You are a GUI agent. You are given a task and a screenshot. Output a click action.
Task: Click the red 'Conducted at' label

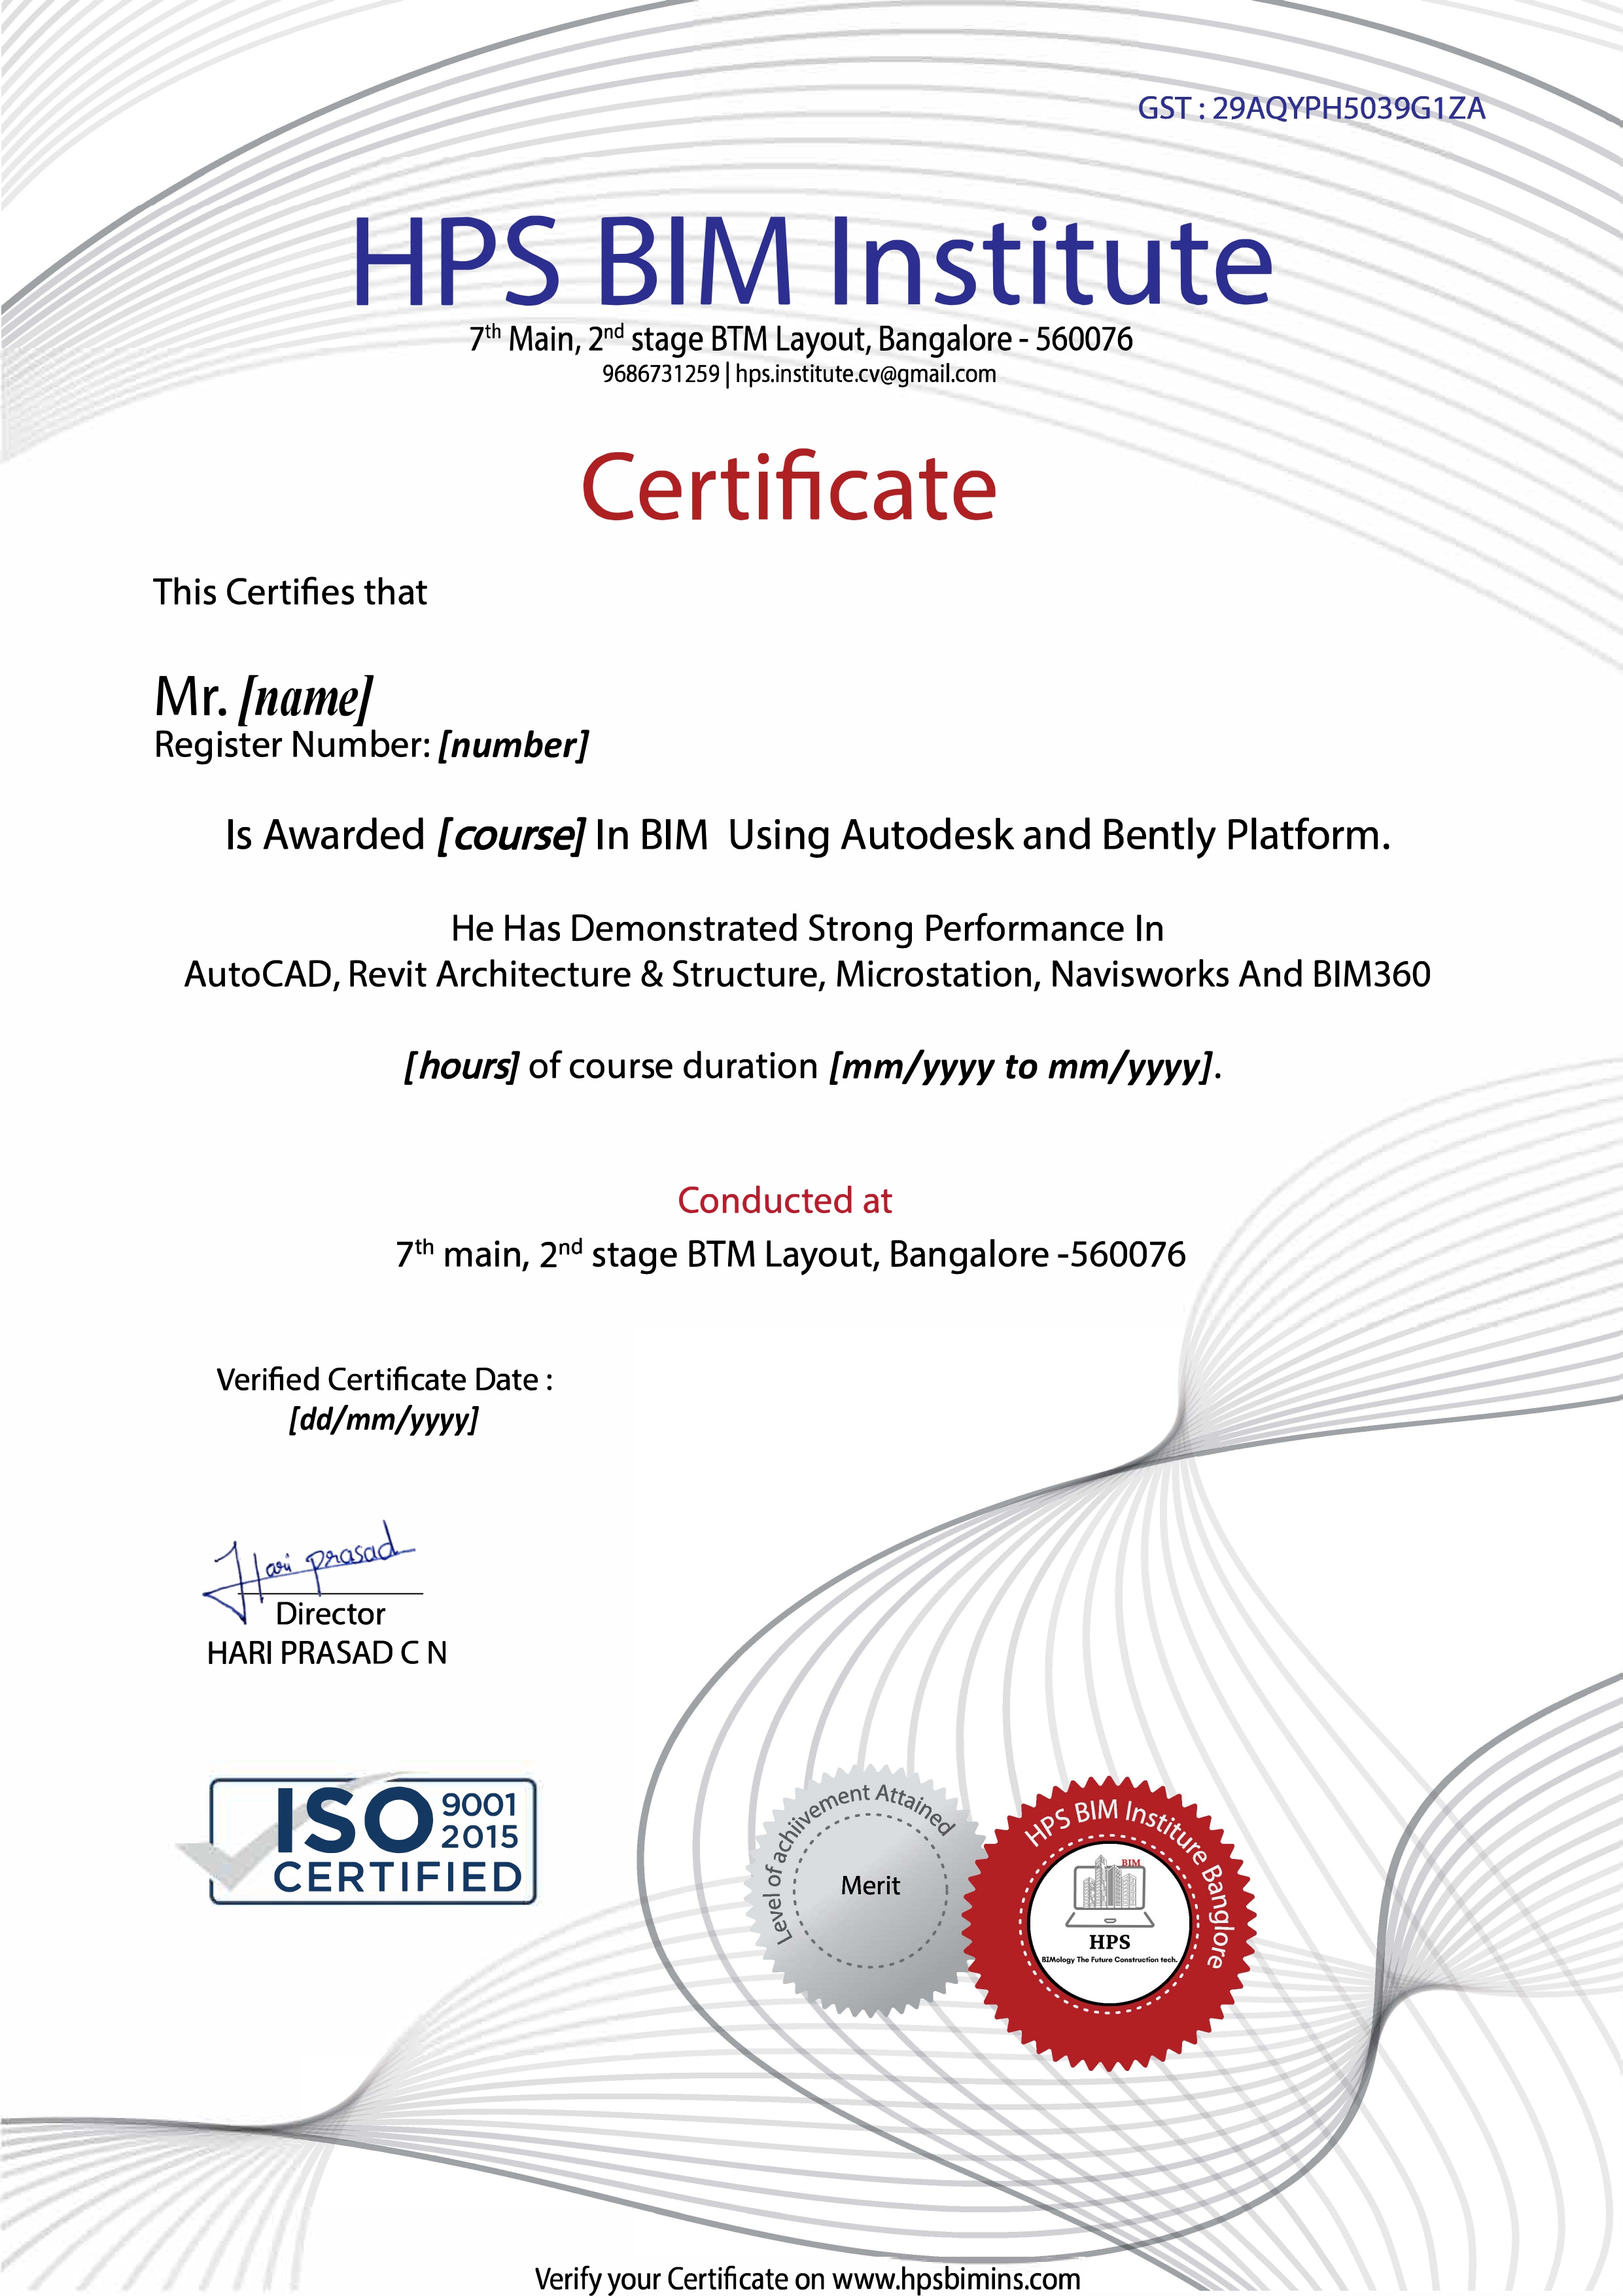click(x=785, y=1200)
